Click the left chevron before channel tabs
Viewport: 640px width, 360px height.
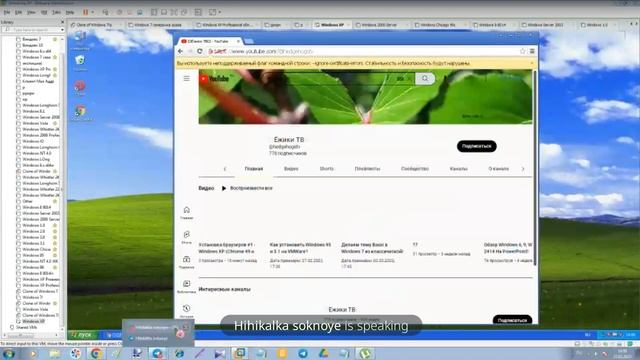click(x=224, y=169)
